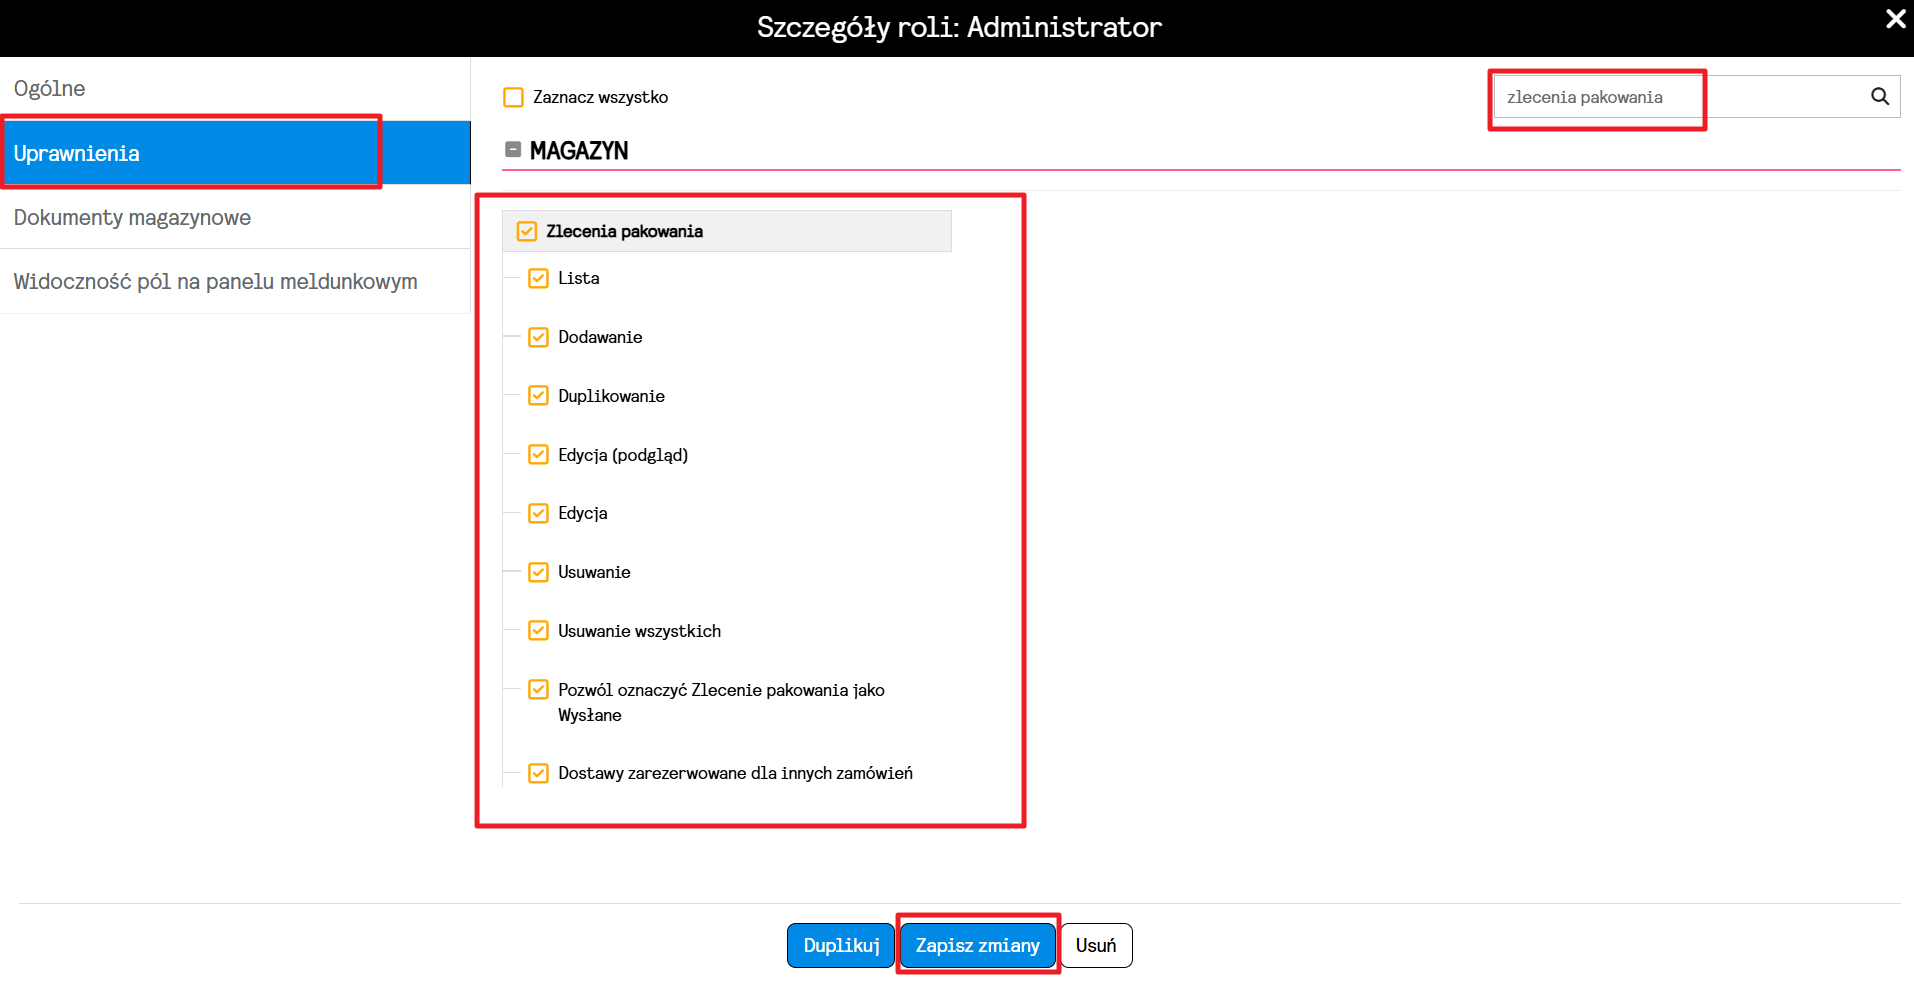This screenshot has height=984, width=1914.
Task: Toggle the Zaznacz wszystko checkbox
Action: point(514,97)
